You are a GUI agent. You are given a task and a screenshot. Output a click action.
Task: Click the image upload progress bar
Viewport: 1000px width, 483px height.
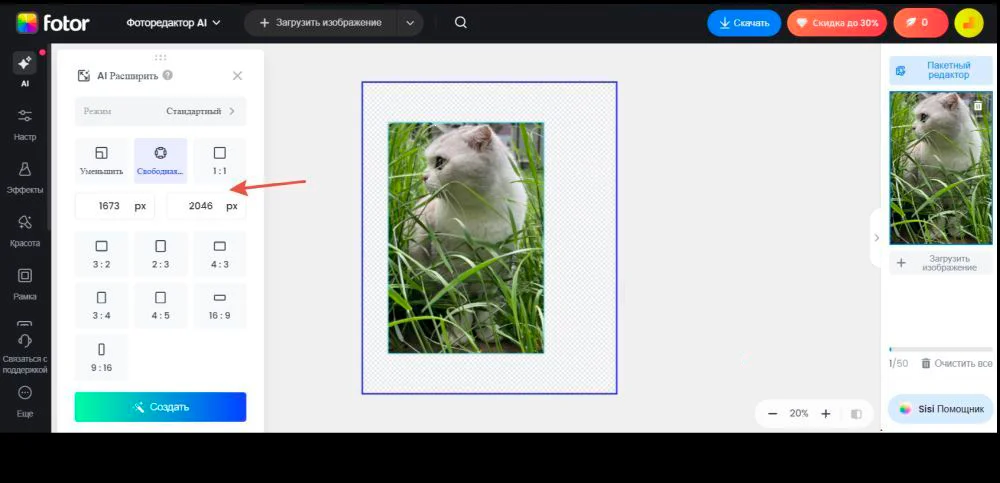click(x=941, y=349)
